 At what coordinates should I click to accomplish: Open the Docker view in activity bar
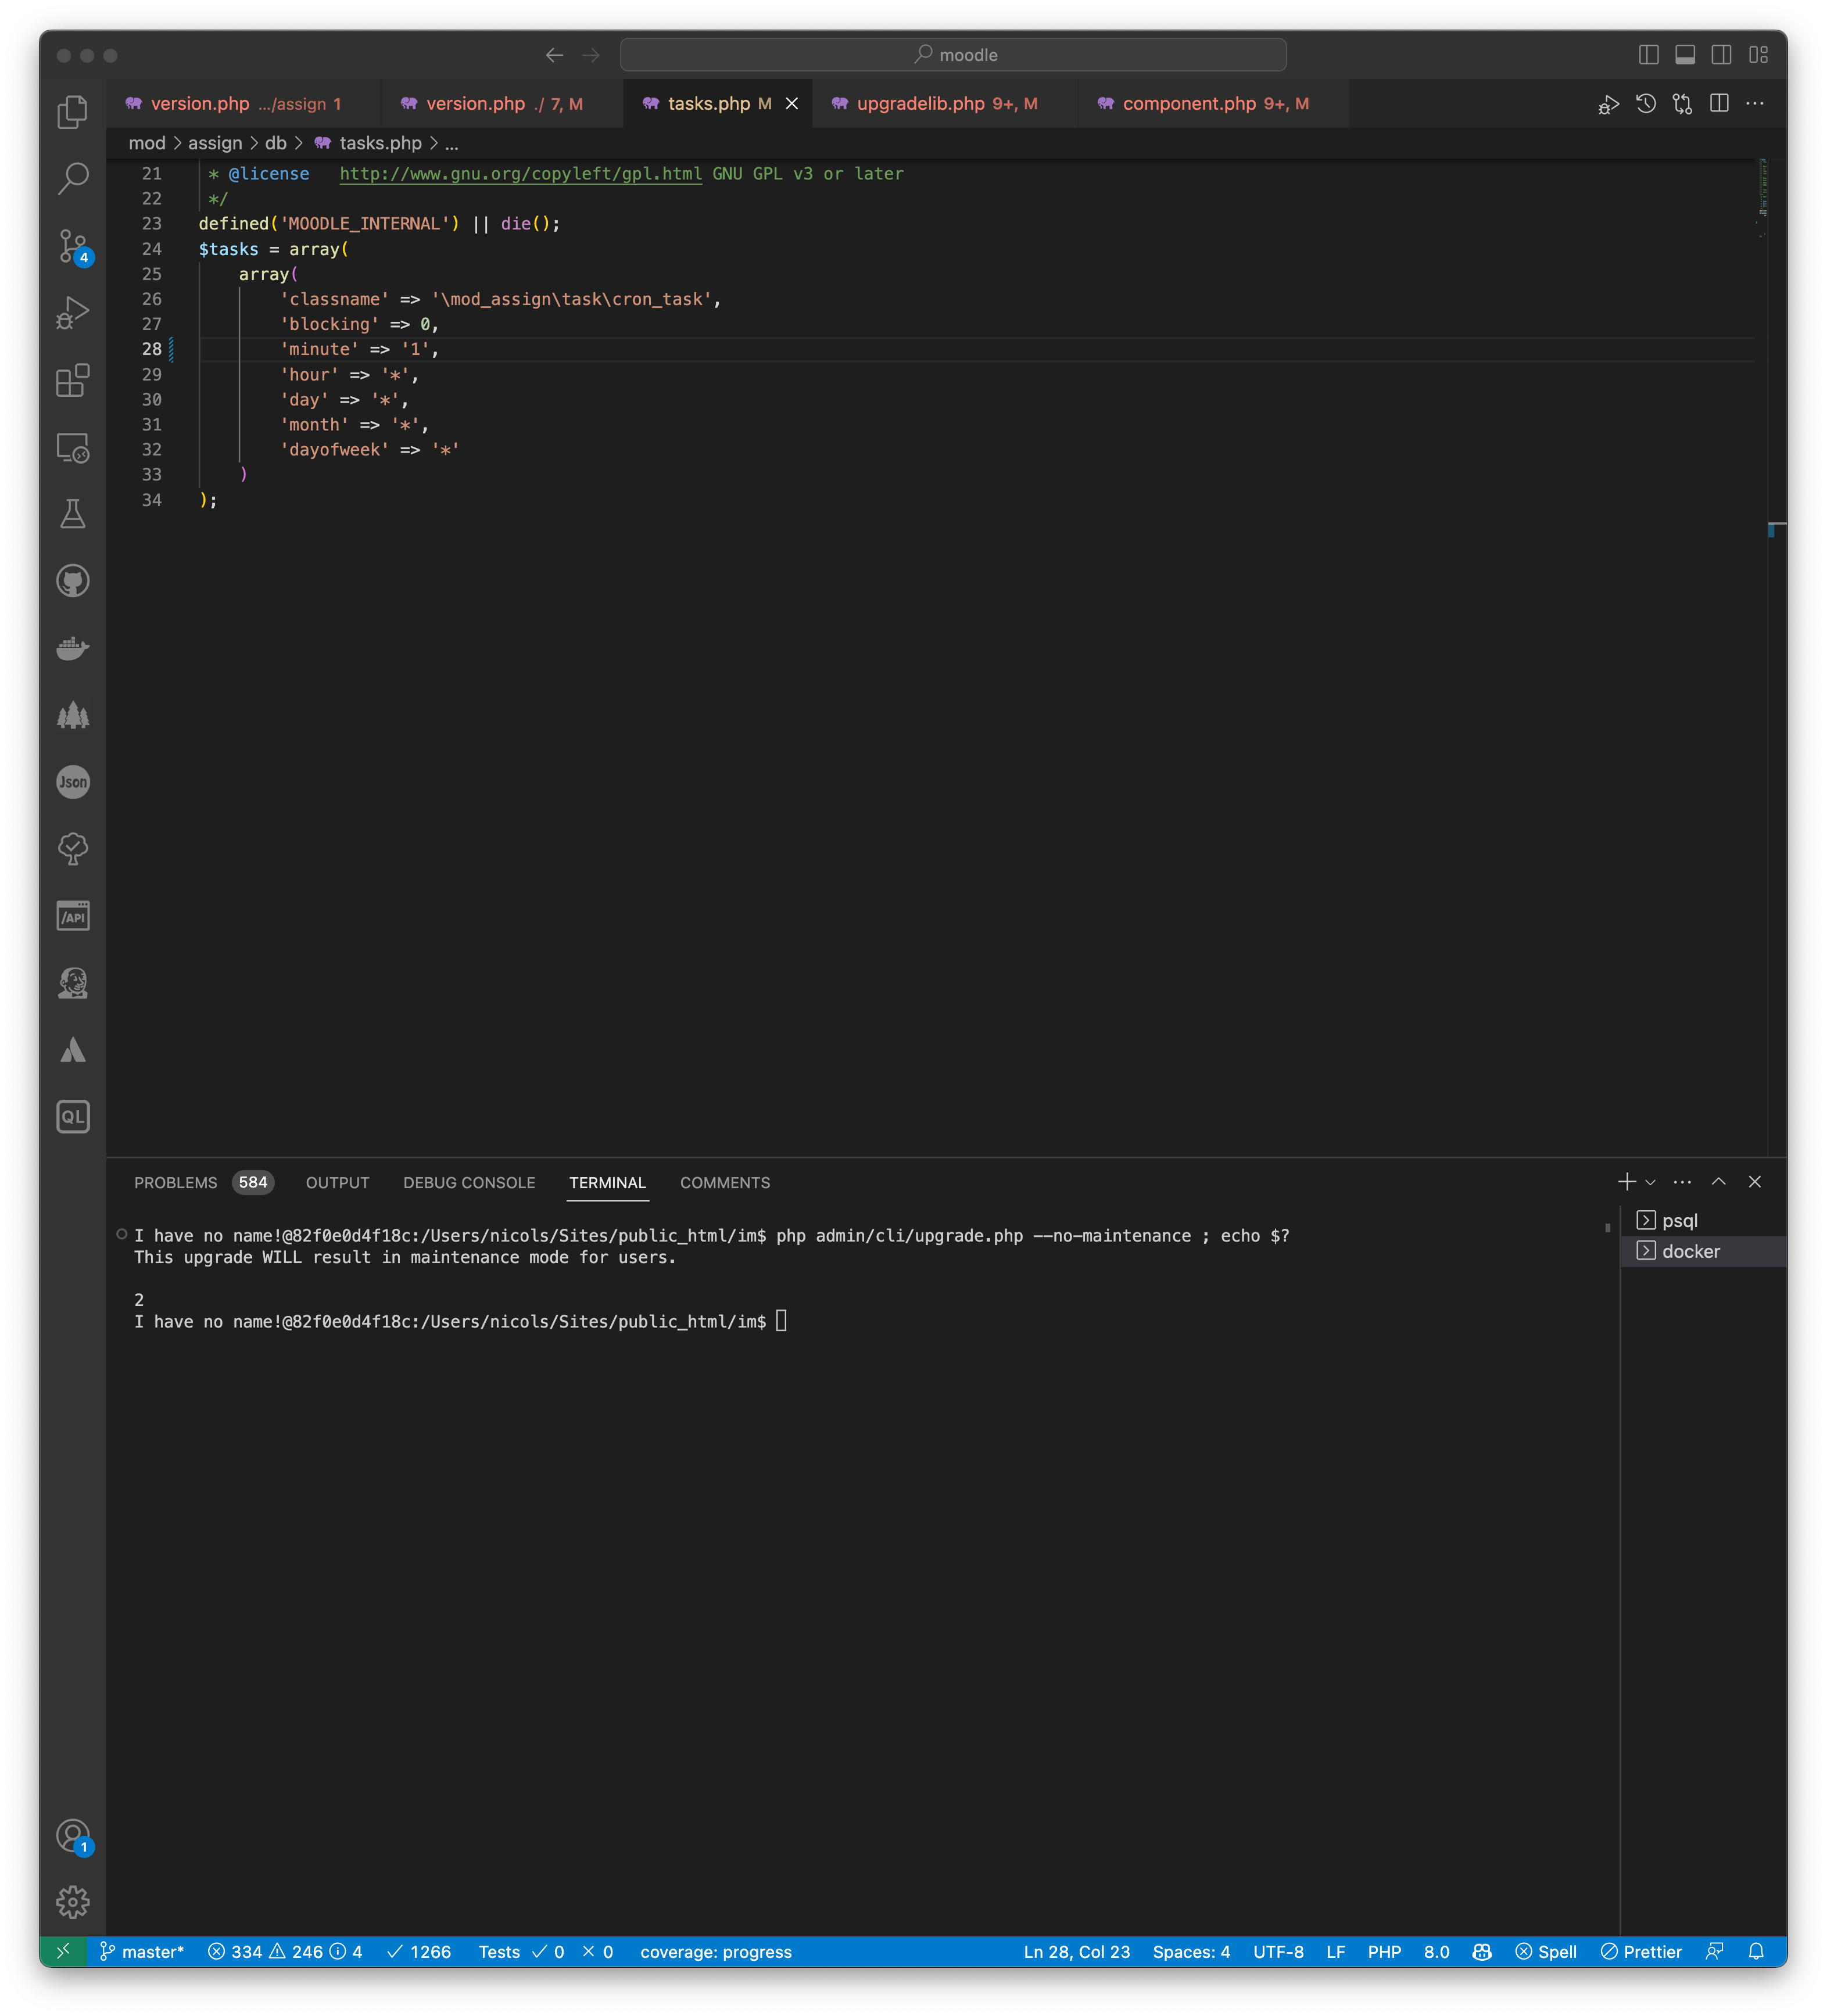(73, 647)
